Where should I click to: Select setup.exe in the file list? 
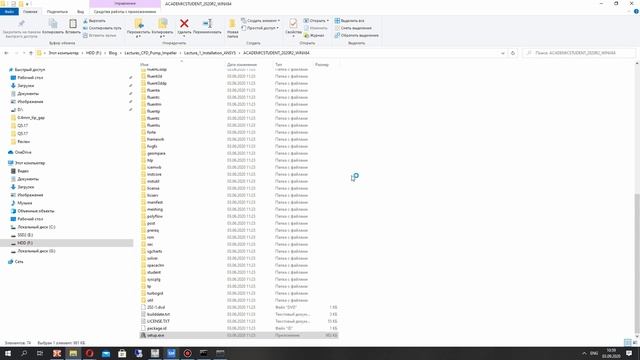(239, 335)
